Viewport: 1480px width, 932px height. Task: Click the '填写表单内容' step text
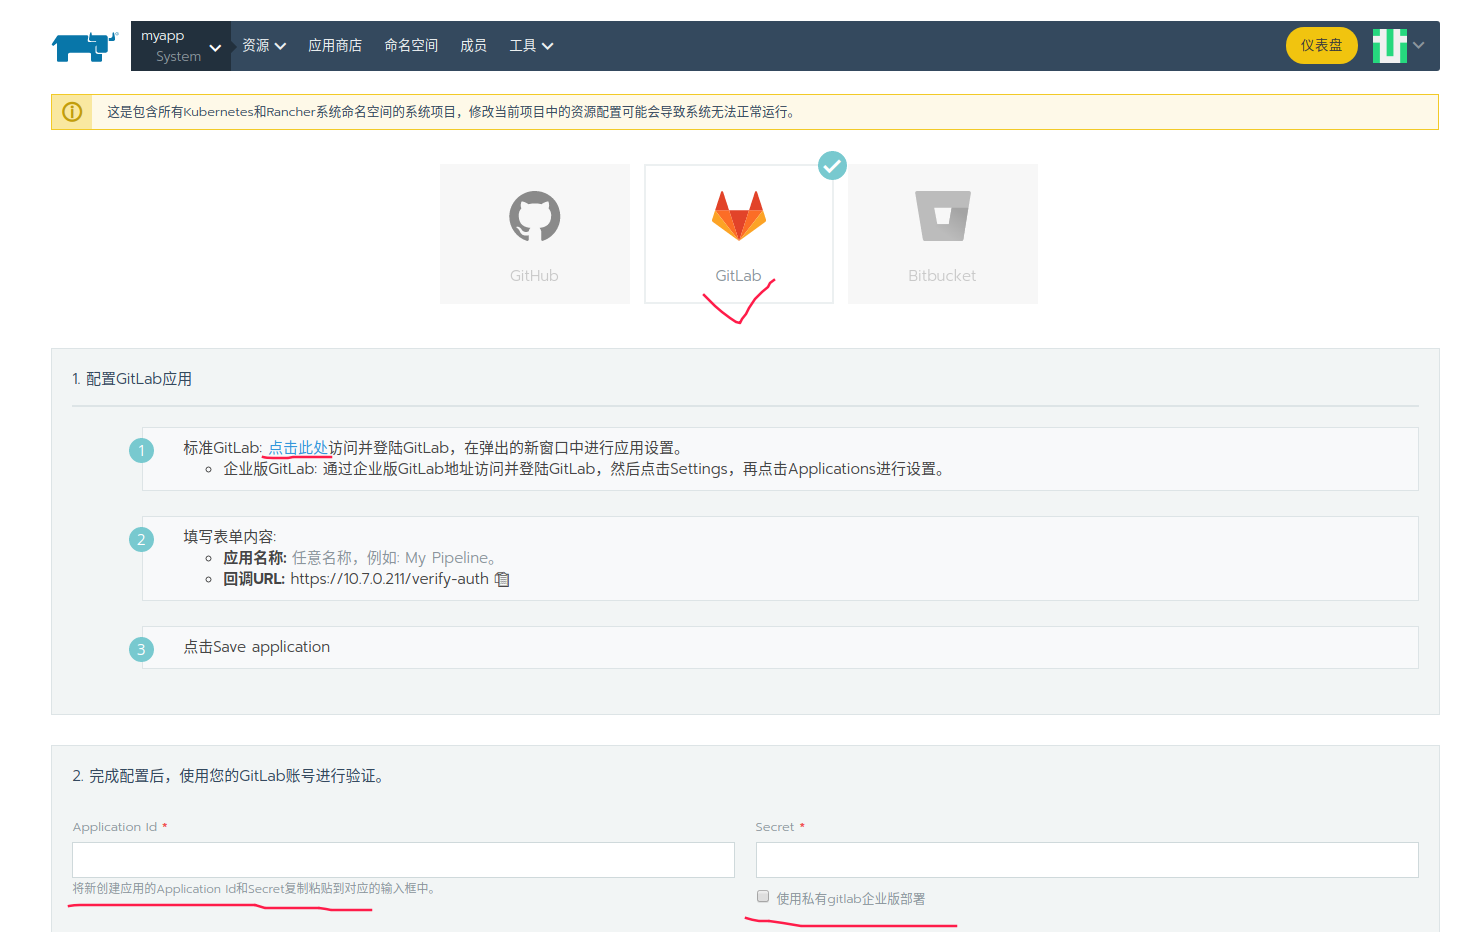click(229, 537)
